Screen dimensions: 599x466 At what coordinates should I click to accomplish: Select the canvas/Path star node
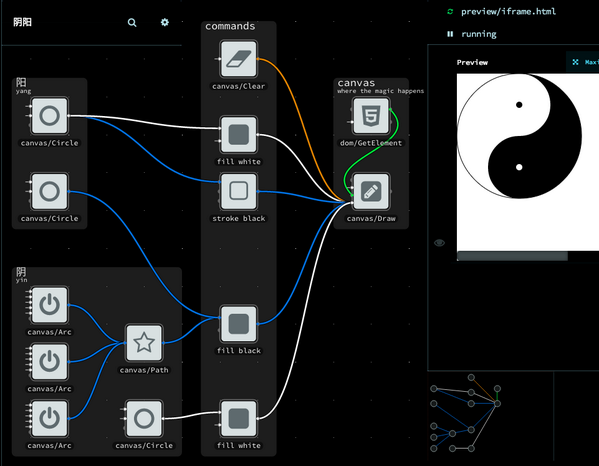pyautogui.click(x=144, y=343)
